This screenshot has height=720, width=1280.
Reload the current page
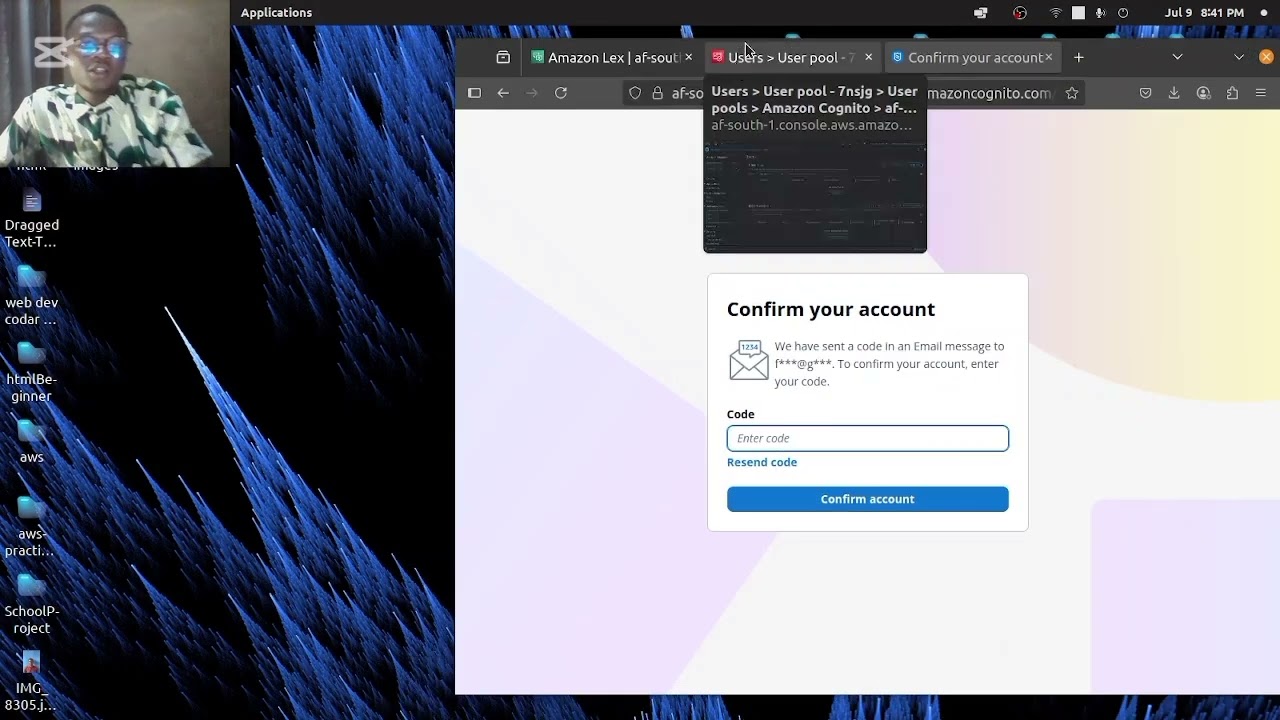pos(561,93)
